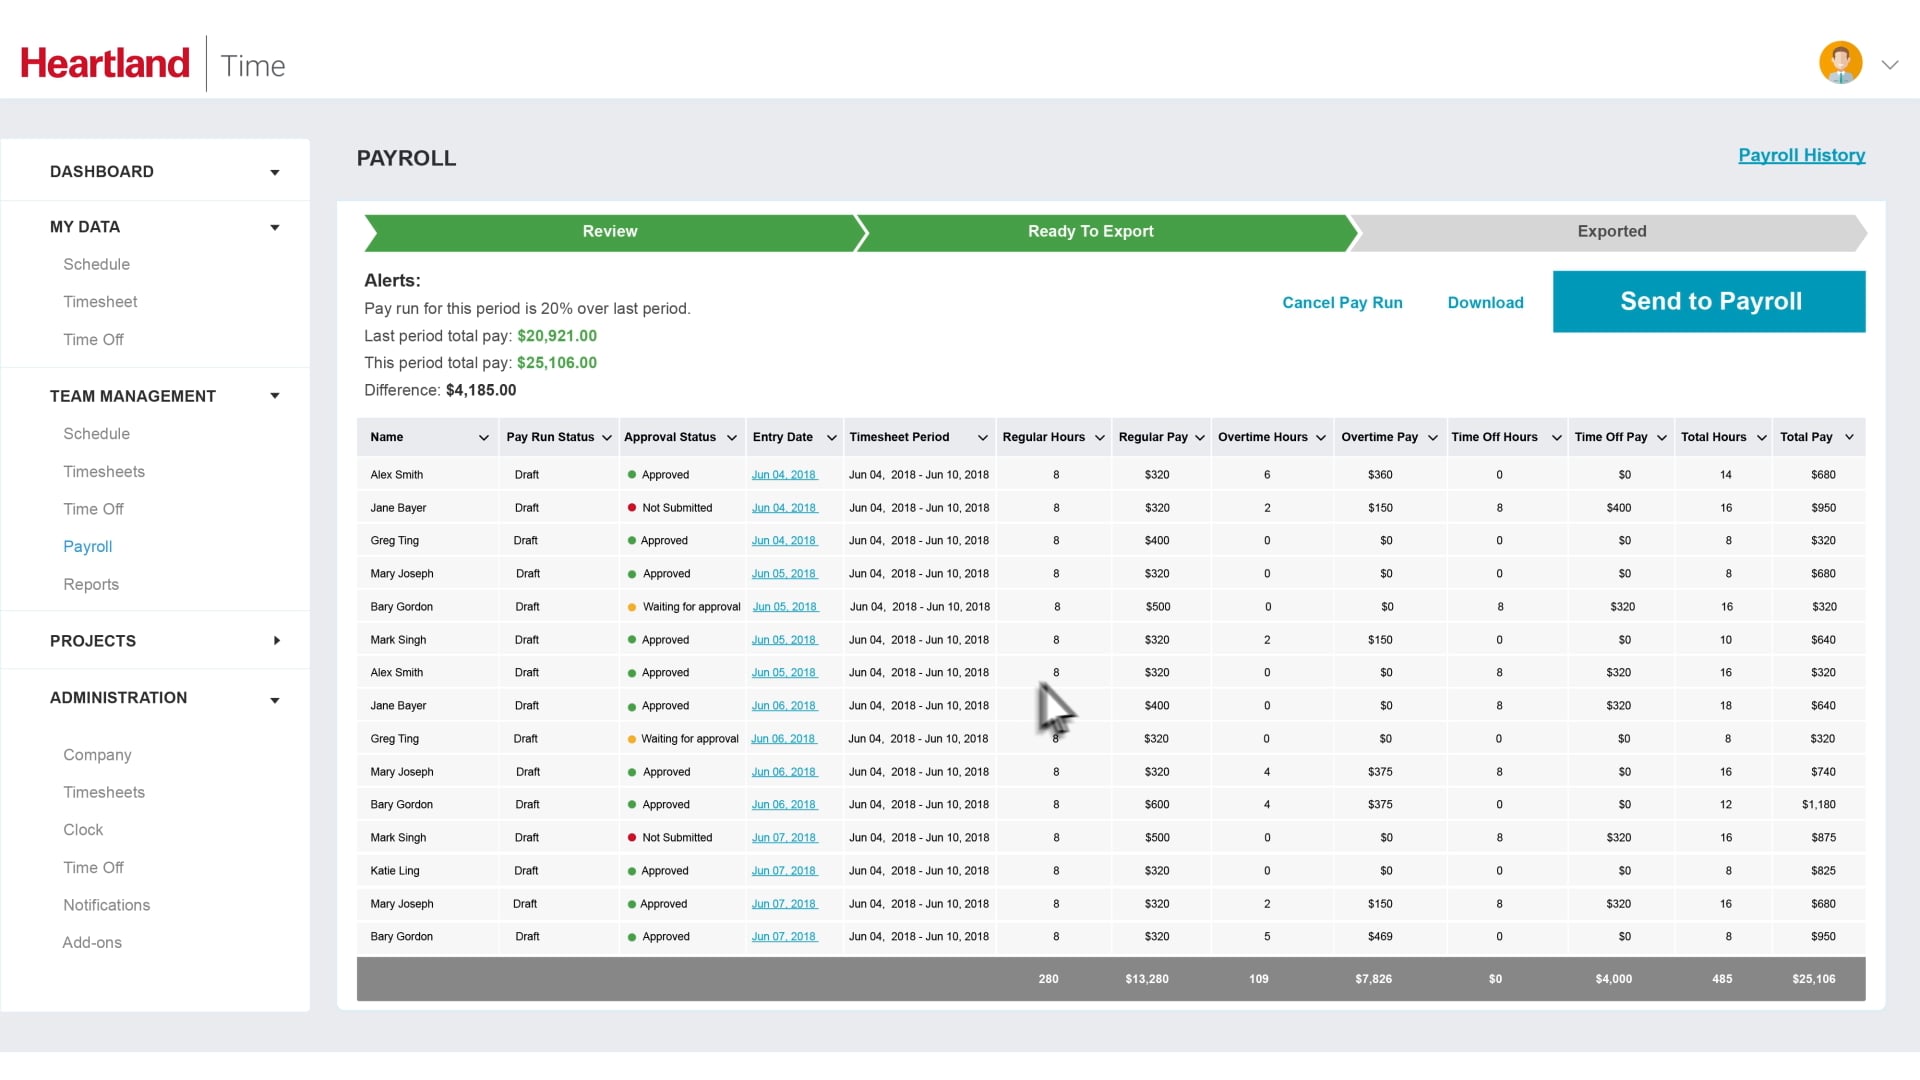Click the user avatar icon

point(1840,63)
